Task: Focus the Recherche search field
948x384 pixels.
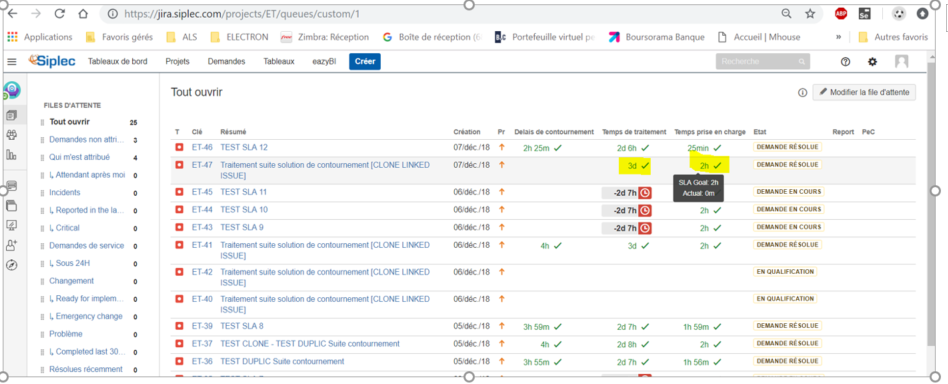Action: [762, 62]
